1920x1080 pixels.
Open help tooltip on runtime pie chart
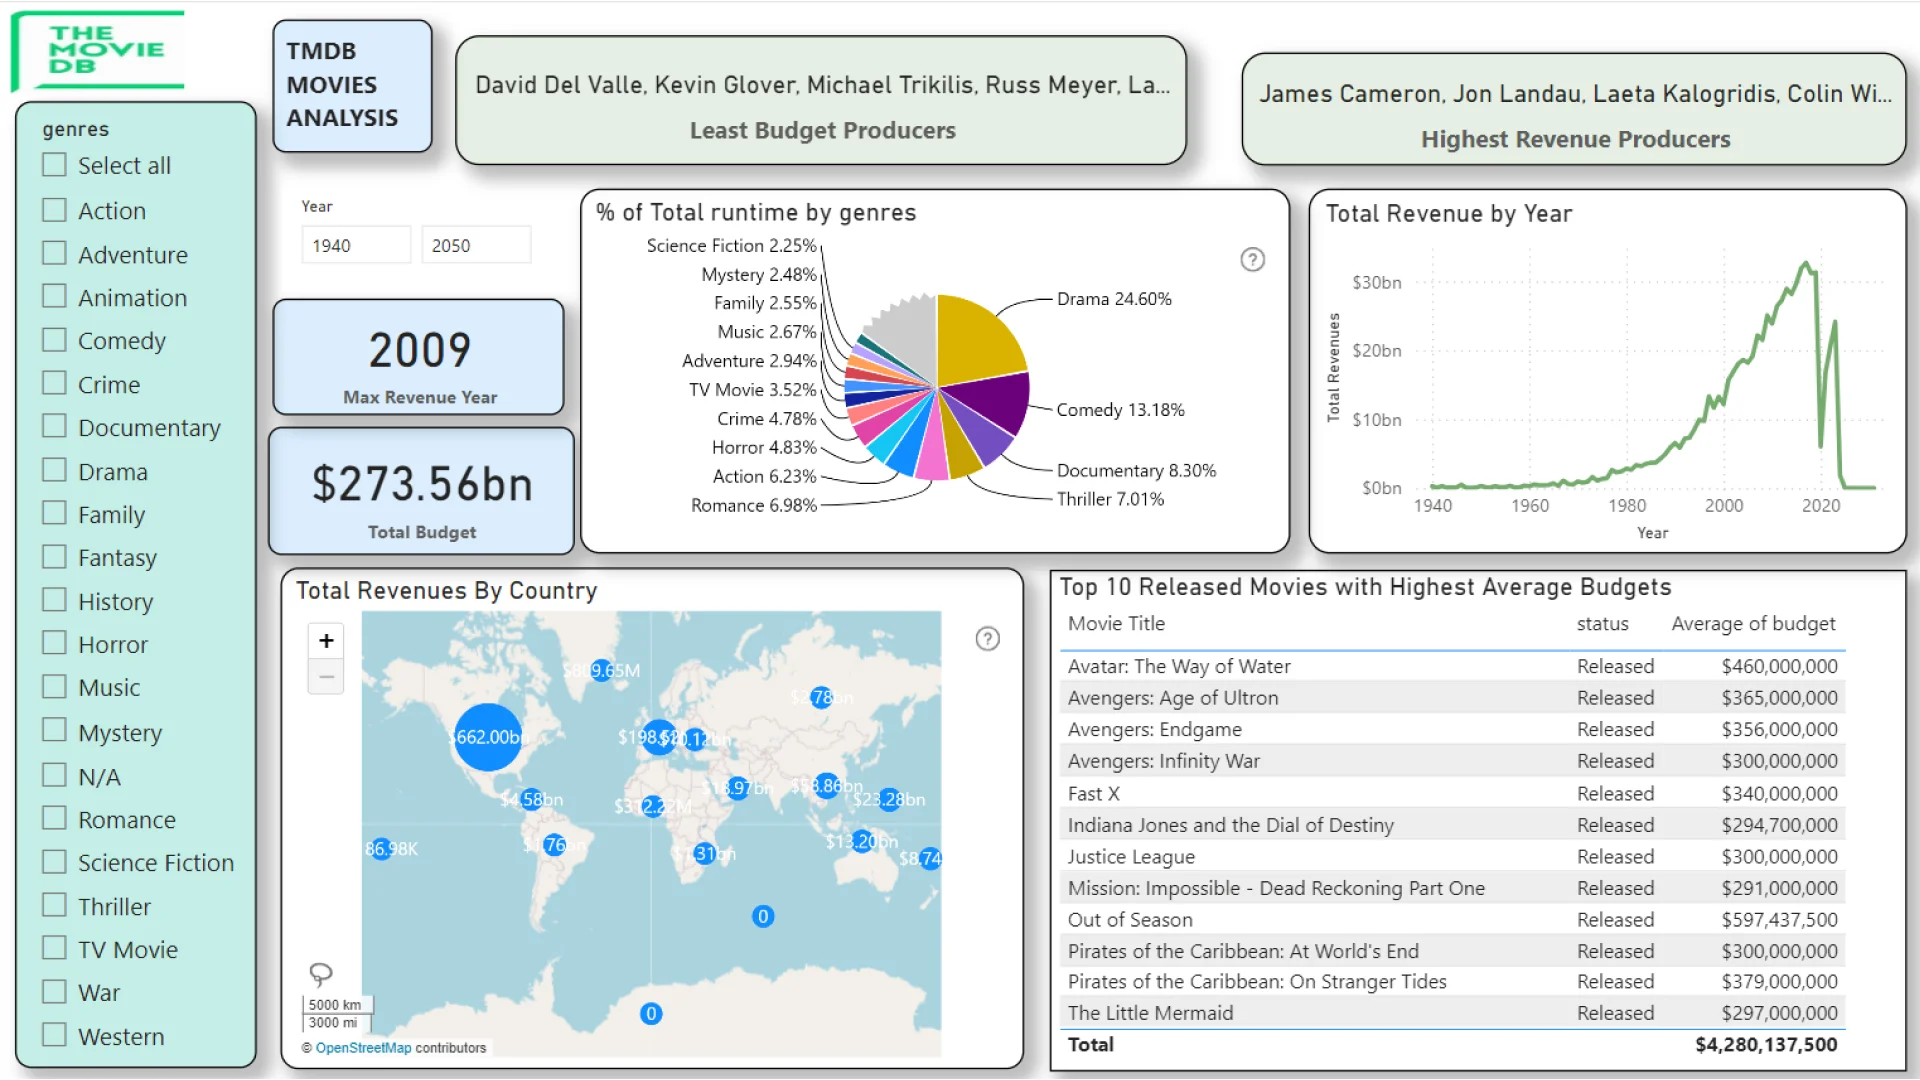click(x=1252, y=260)
